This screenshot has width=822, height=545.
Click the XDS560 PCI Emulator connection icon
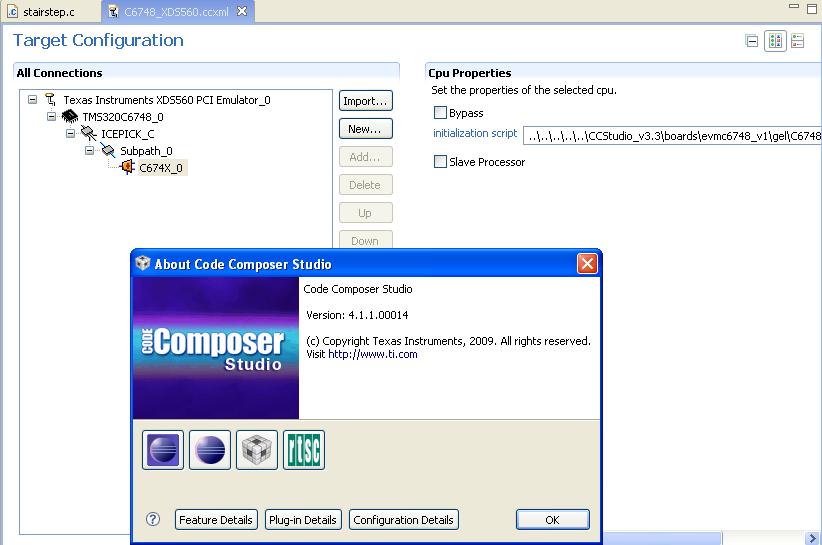50,100
